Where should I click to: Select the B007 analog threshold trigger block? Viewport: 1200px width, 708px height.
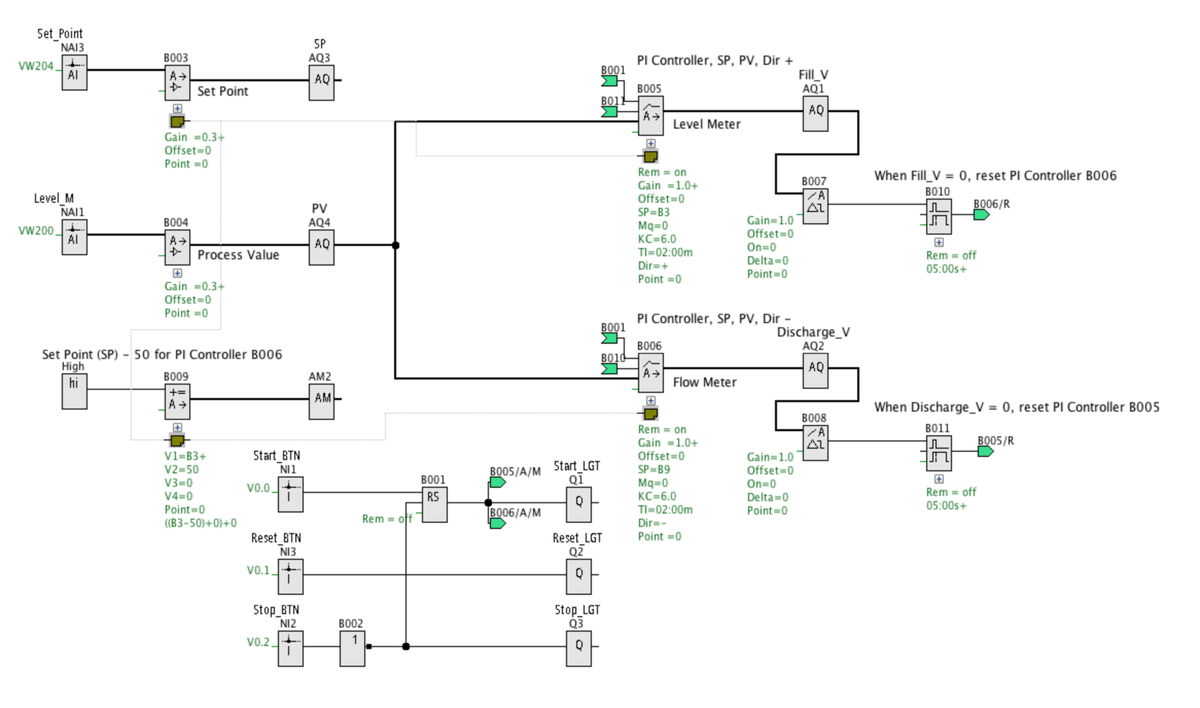pyautogui.click(x=816, y=205)
